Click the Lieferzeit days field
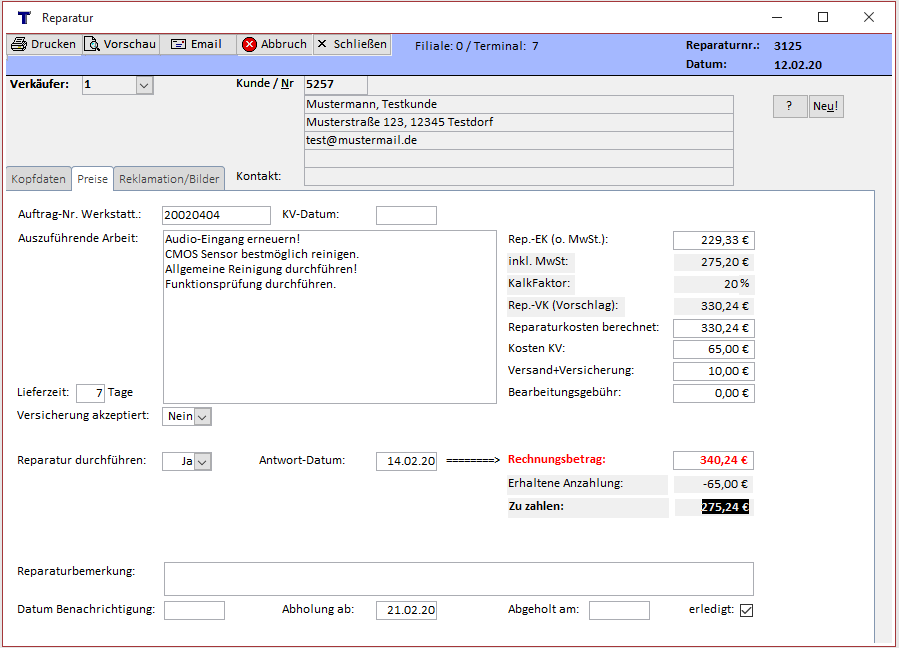 (90, 393)
